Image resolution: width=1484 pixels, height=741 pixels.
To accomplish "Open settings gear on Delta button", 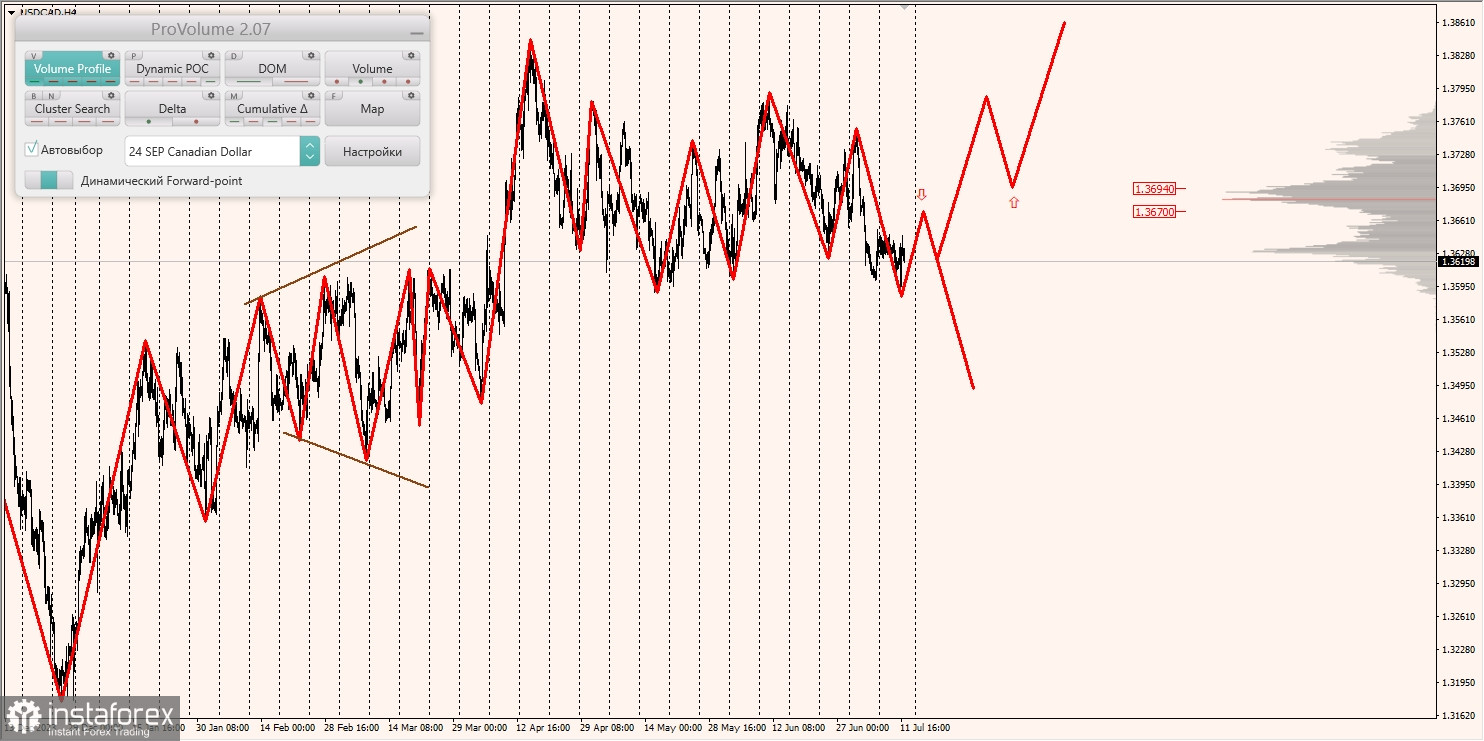I will [211, 95].
